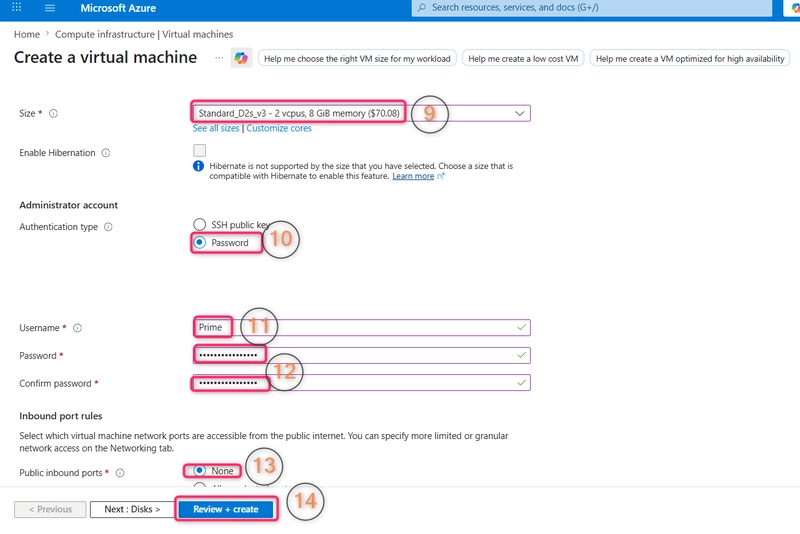Image resolution: width=800 pixels, height=534 pixels.
Task: Show info tooltip for Public inbound ports
Action: coord(120,473)
